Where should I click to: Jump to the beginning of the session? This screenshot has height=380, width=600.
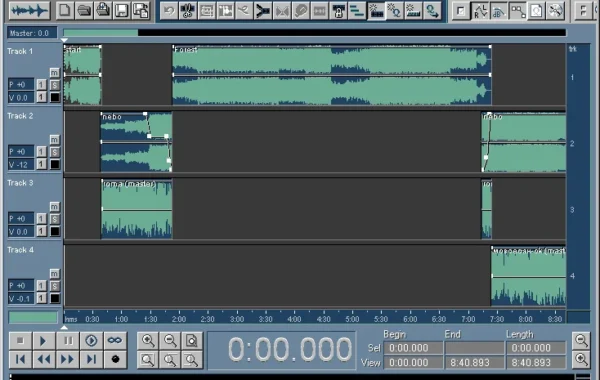tap(20, 359)
